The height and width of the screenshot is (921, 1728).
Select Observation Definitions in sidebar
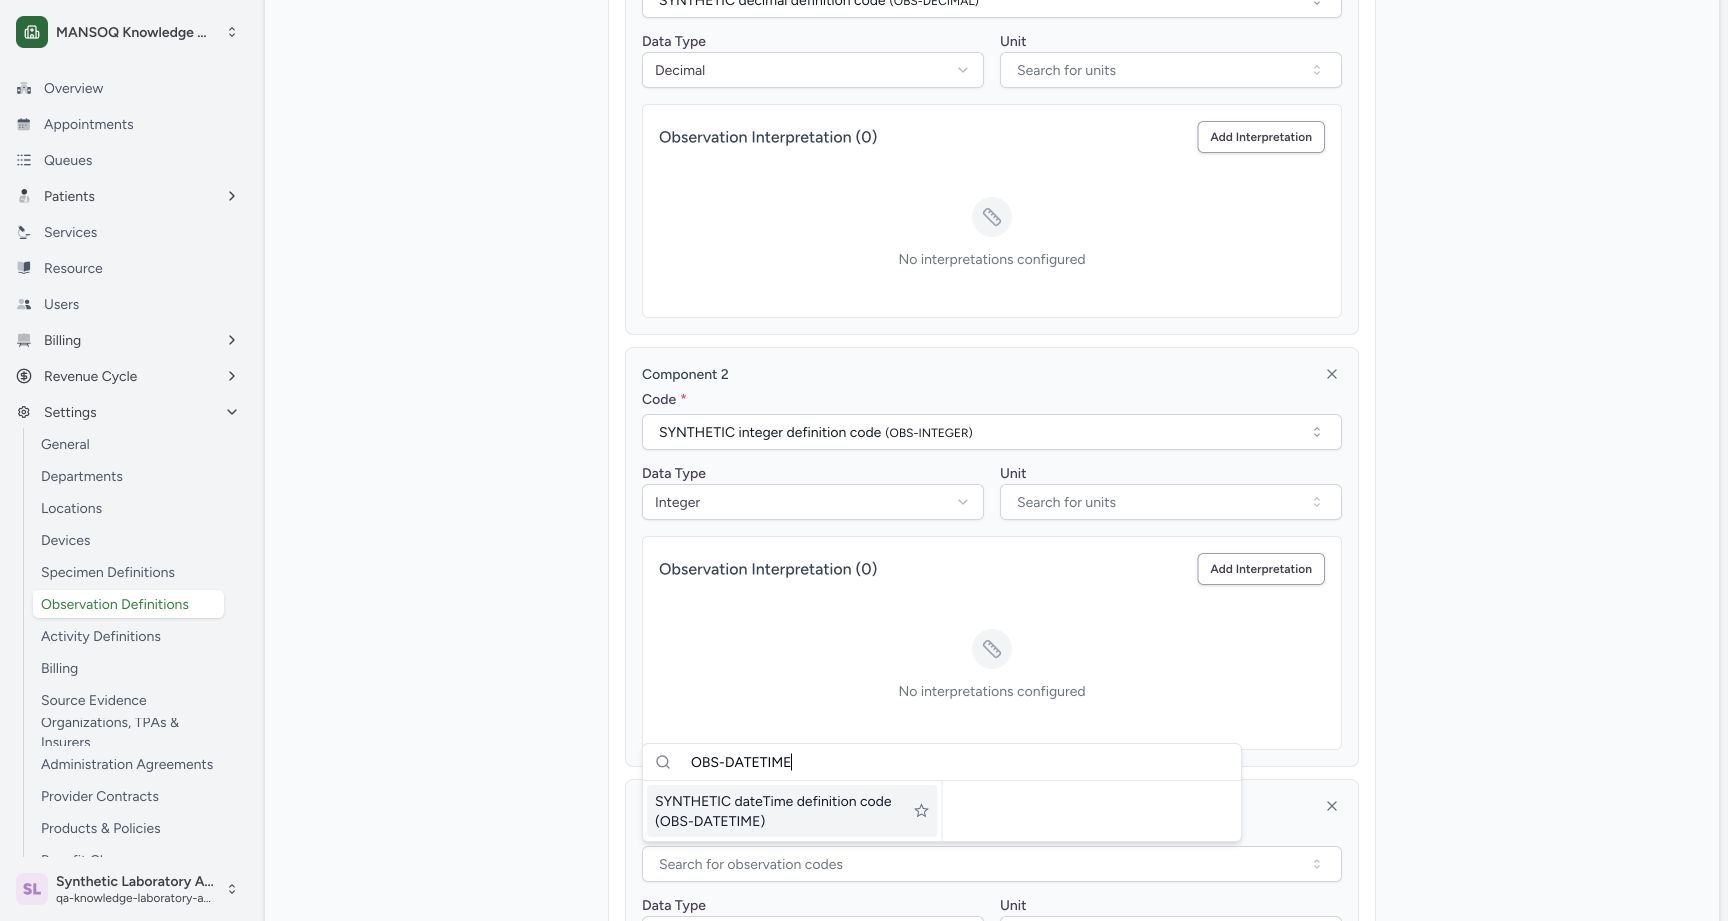tap(128, 604)
